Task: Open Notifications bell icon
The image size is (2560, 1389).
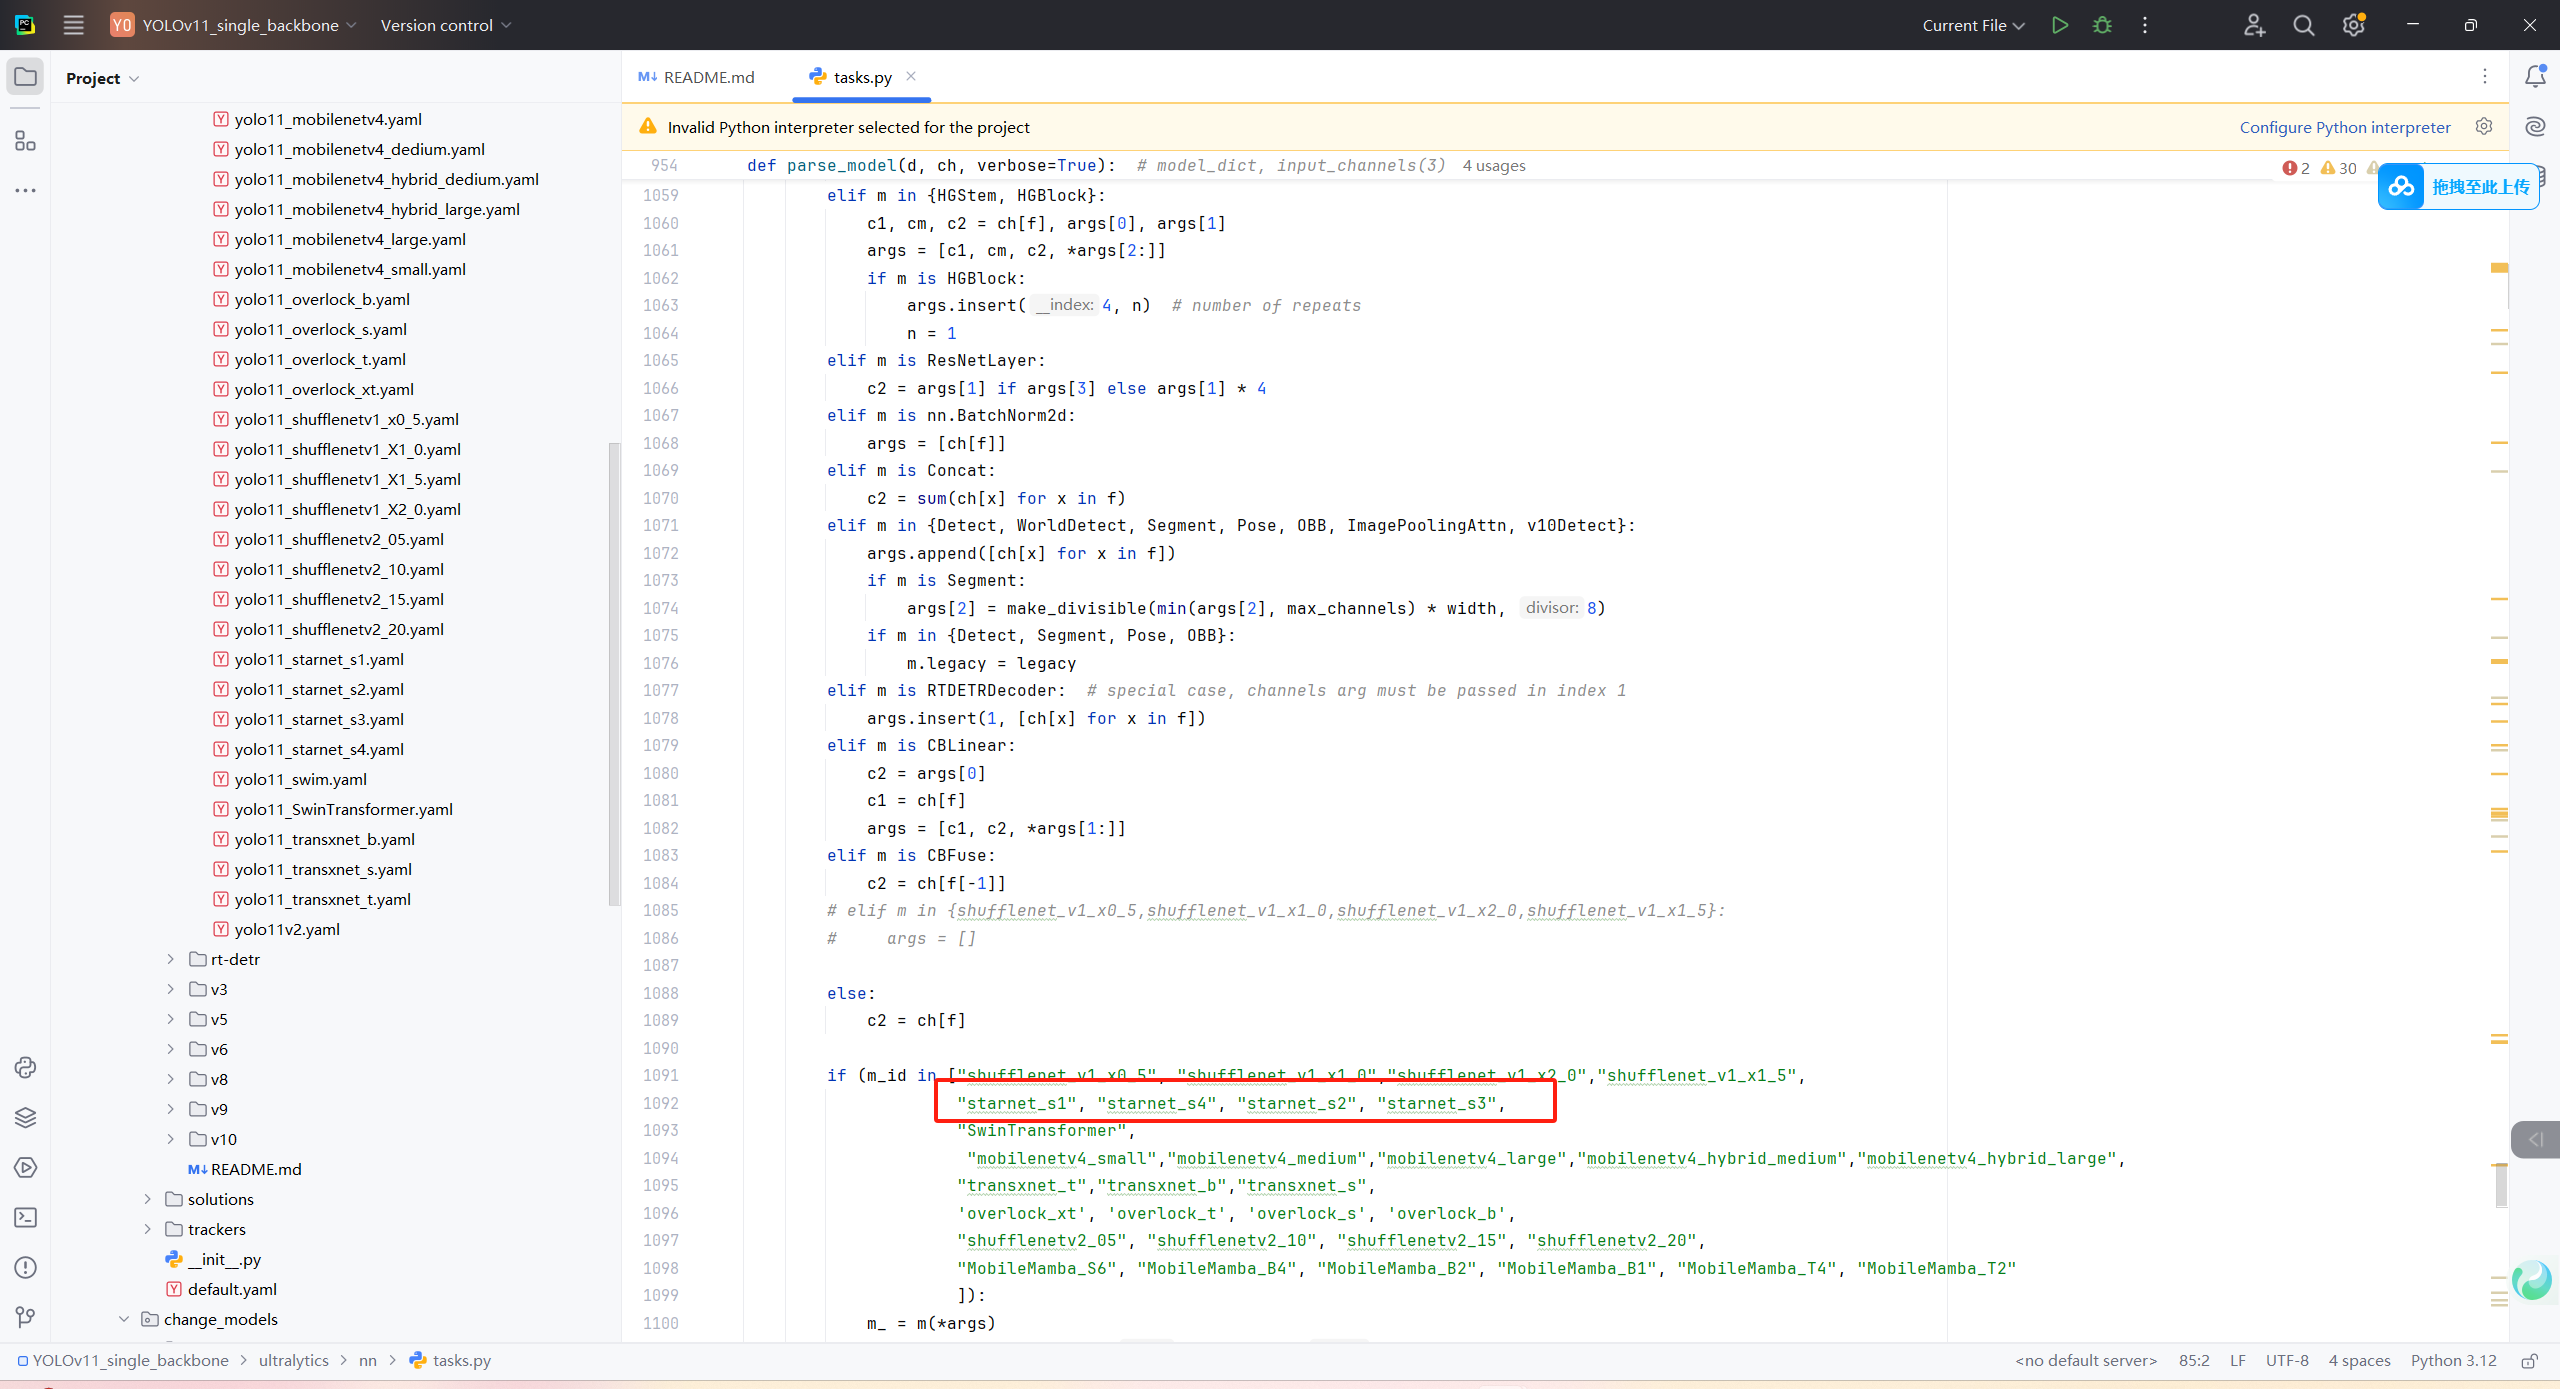Action: 2535,77
